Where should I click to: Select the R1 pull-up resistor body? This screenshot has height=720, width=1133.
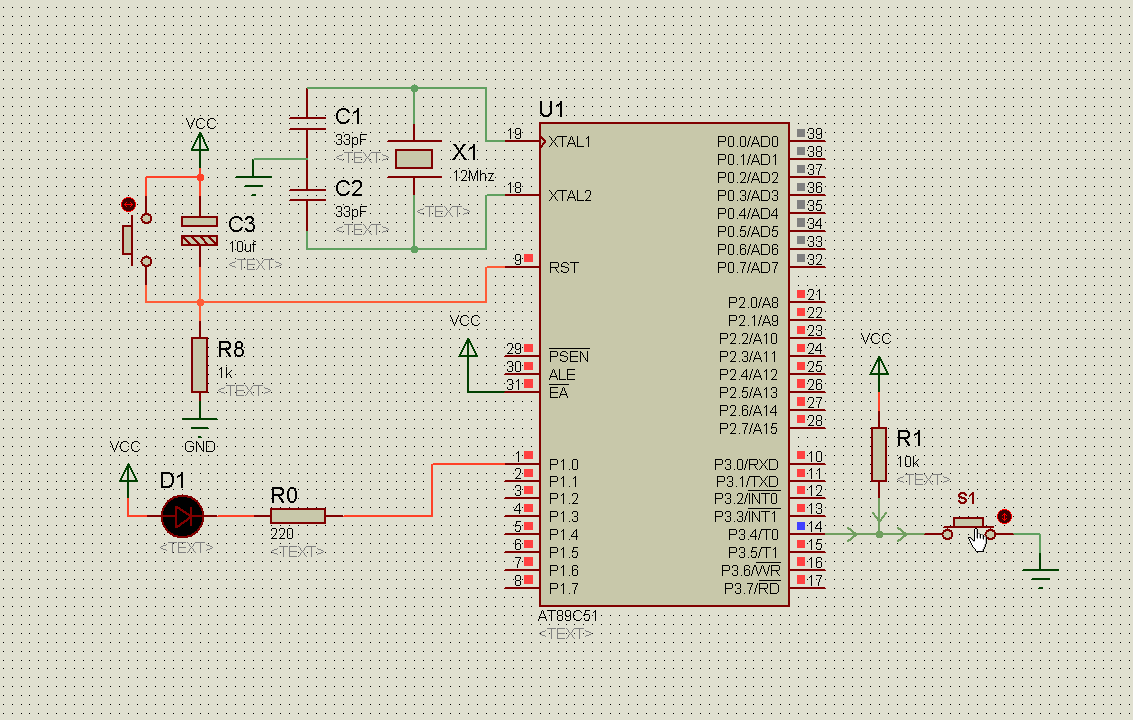pos(879,455)
